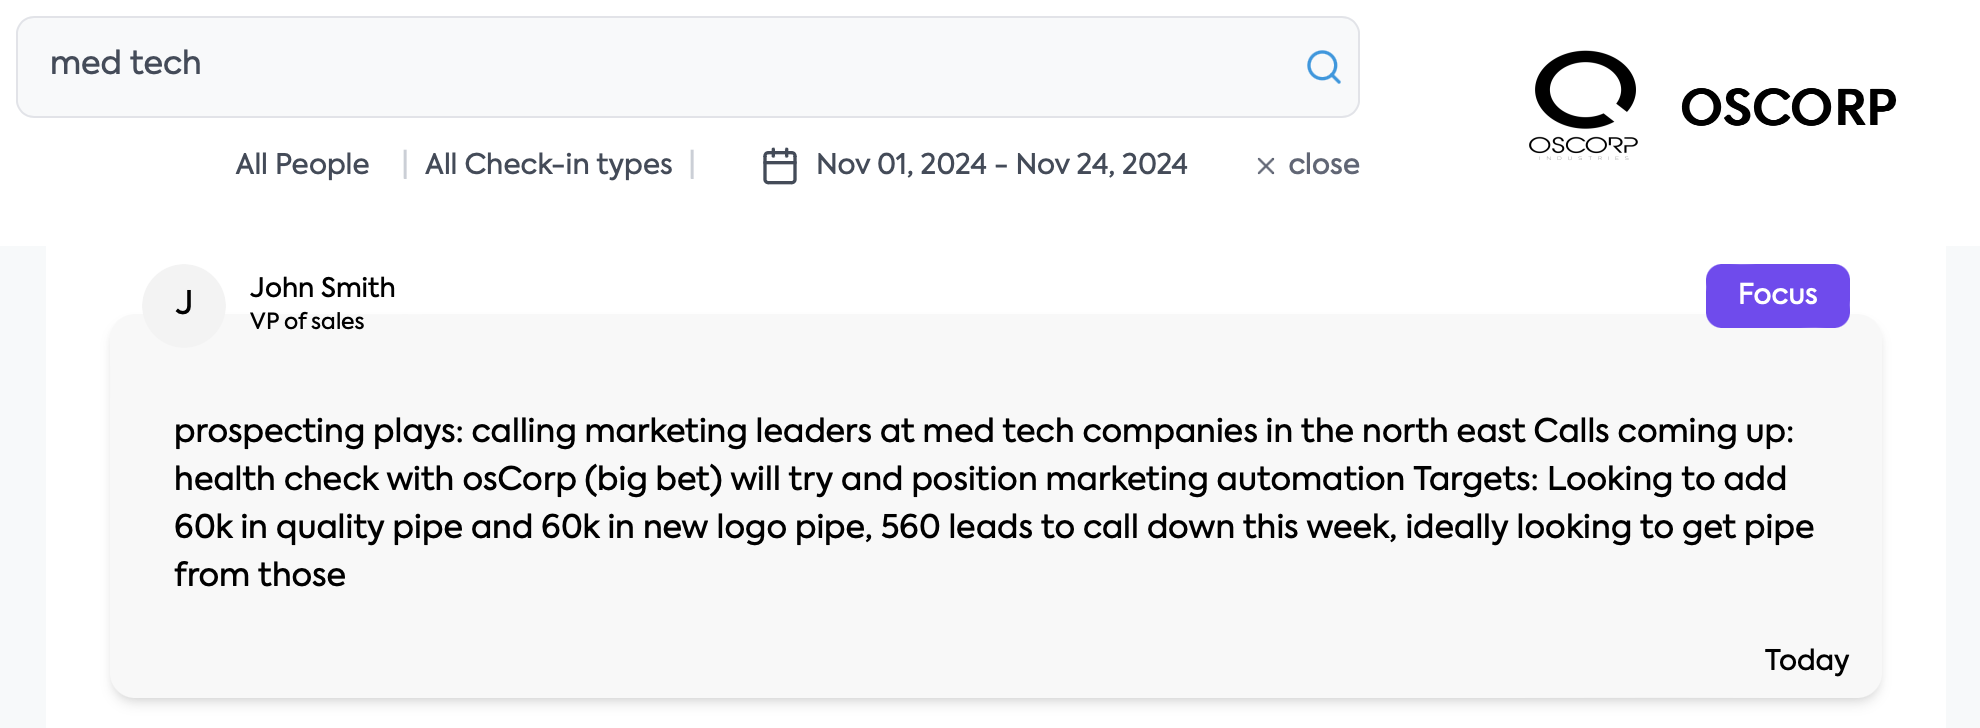Screen dimensions: 1980x728
Task: Select the Nov 24, 2024 end date
Action: tap(1102, 164)
